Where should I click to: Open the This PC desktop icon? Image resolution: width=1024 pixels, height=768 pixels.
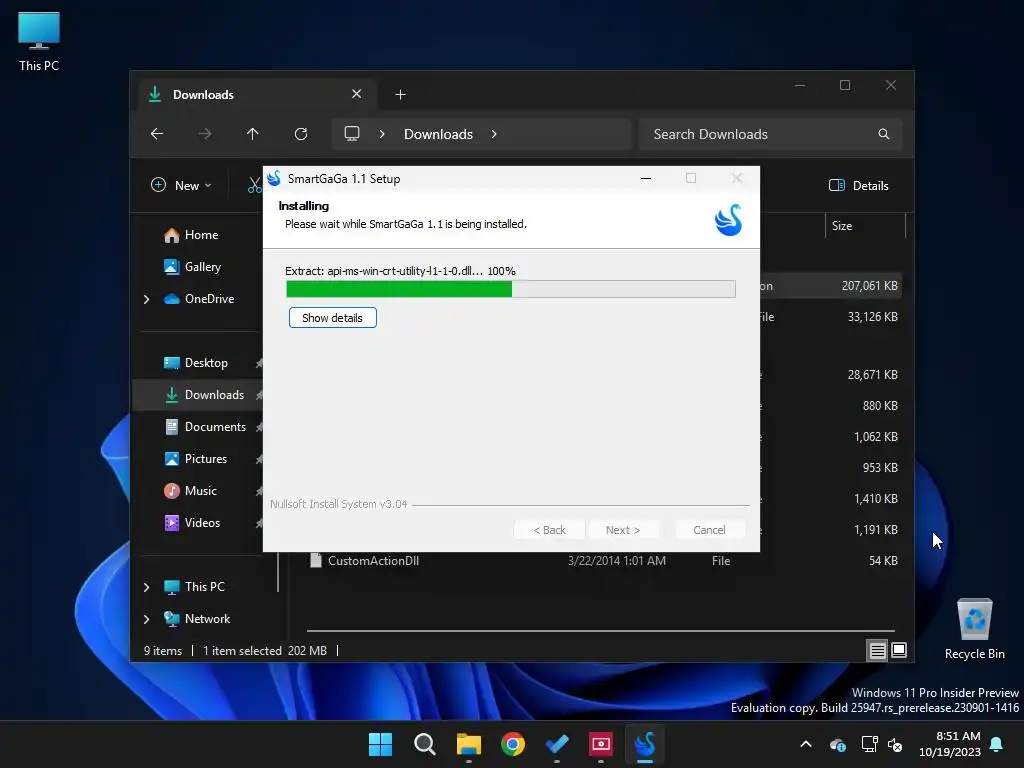39,41
